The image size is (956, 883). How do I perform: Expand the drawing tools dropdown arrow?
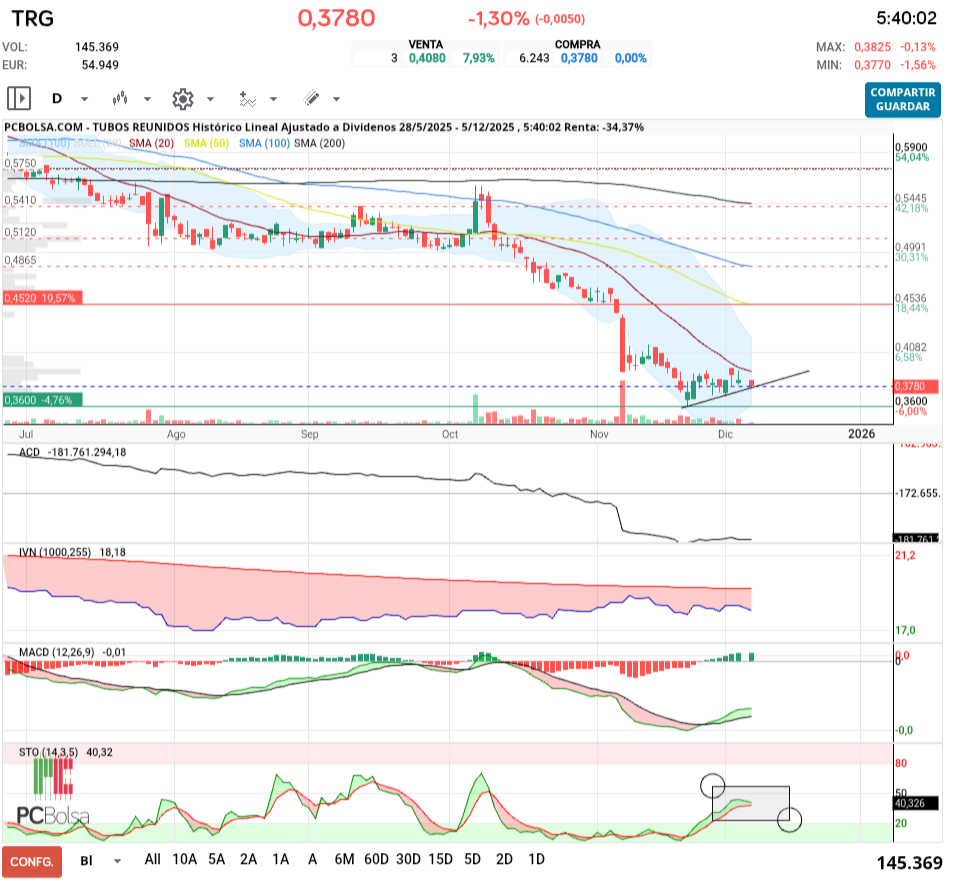tap(336, 99)
